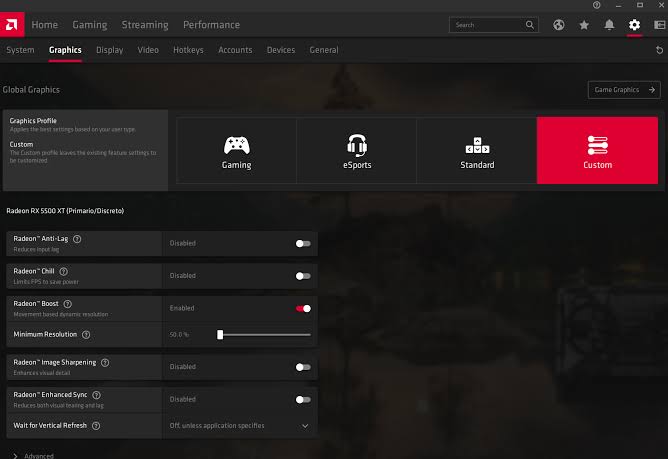
Task: Open help for Radeon Enhanced Sync
Action: coord(96,395)
